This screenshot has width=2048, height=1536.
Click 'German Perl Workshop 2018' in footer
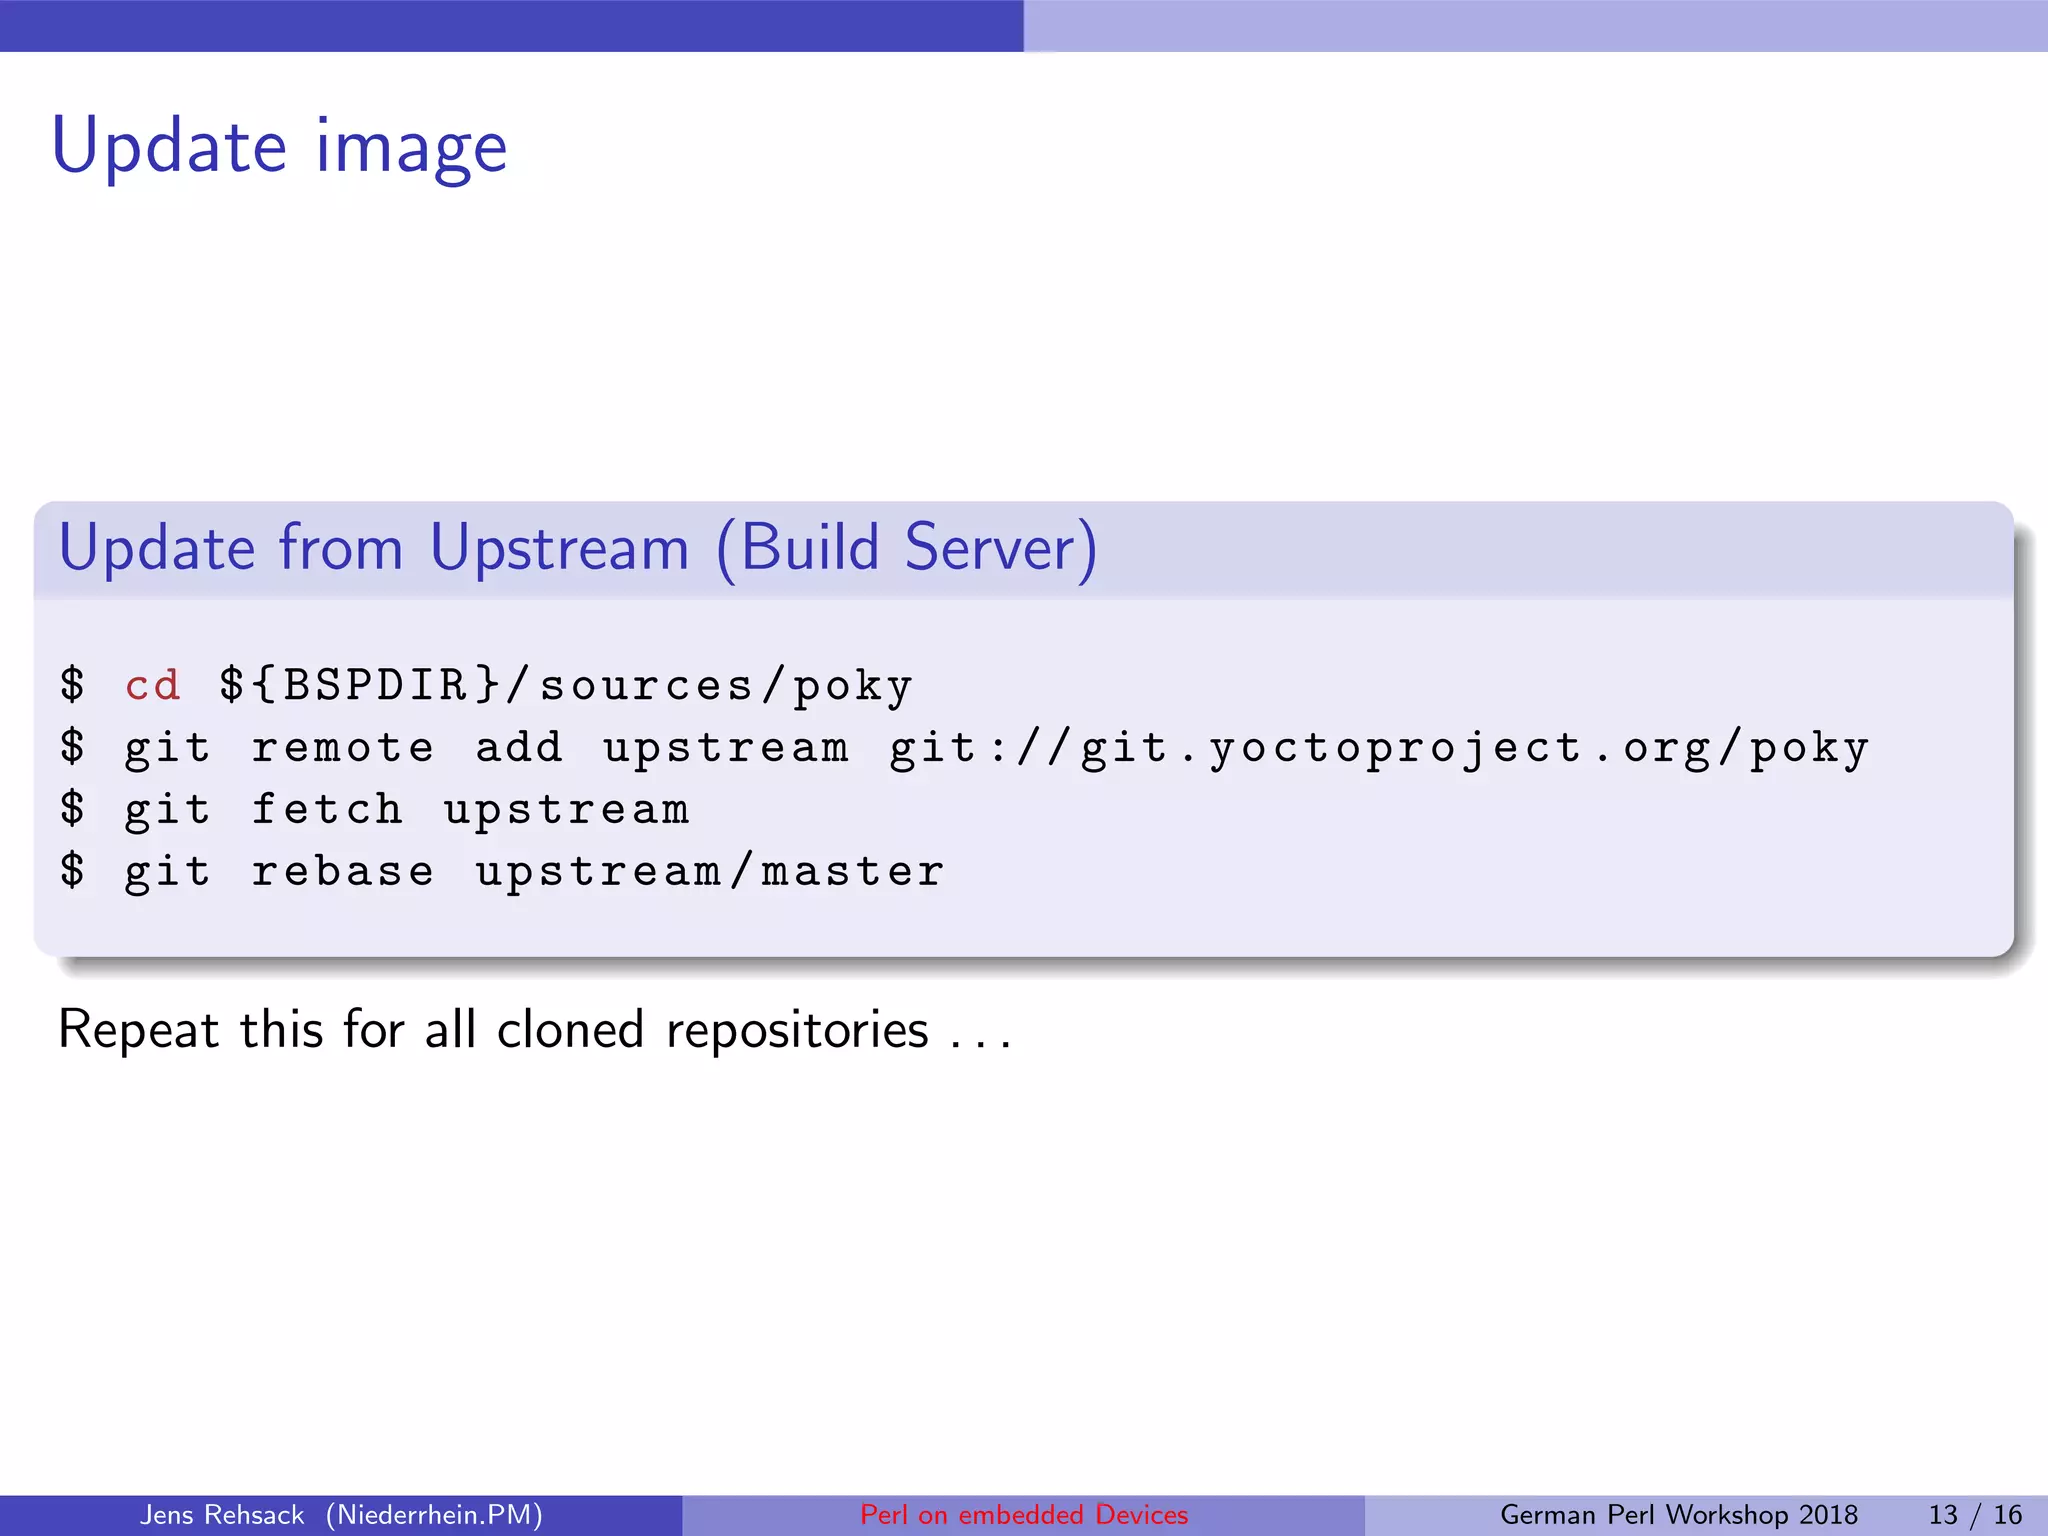tap(1679, 1515)
